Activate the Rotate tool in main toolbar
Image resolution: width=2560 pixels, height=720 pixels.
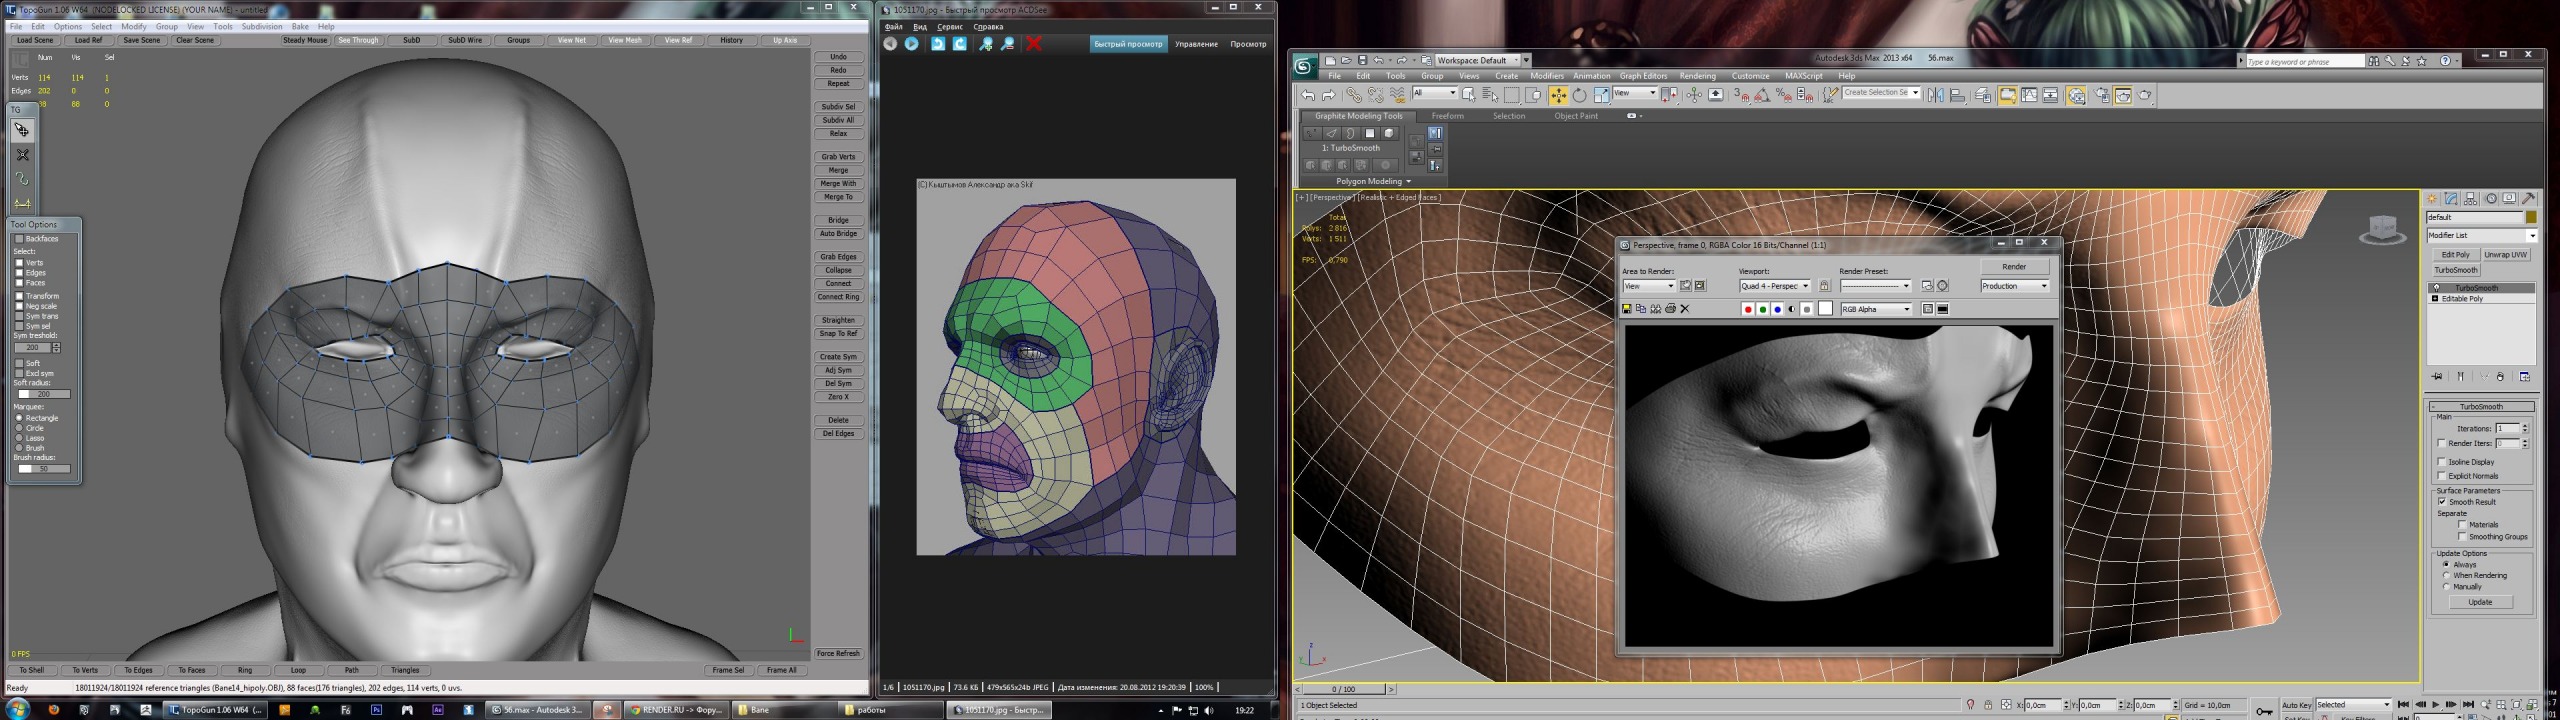coord(1579,95)
